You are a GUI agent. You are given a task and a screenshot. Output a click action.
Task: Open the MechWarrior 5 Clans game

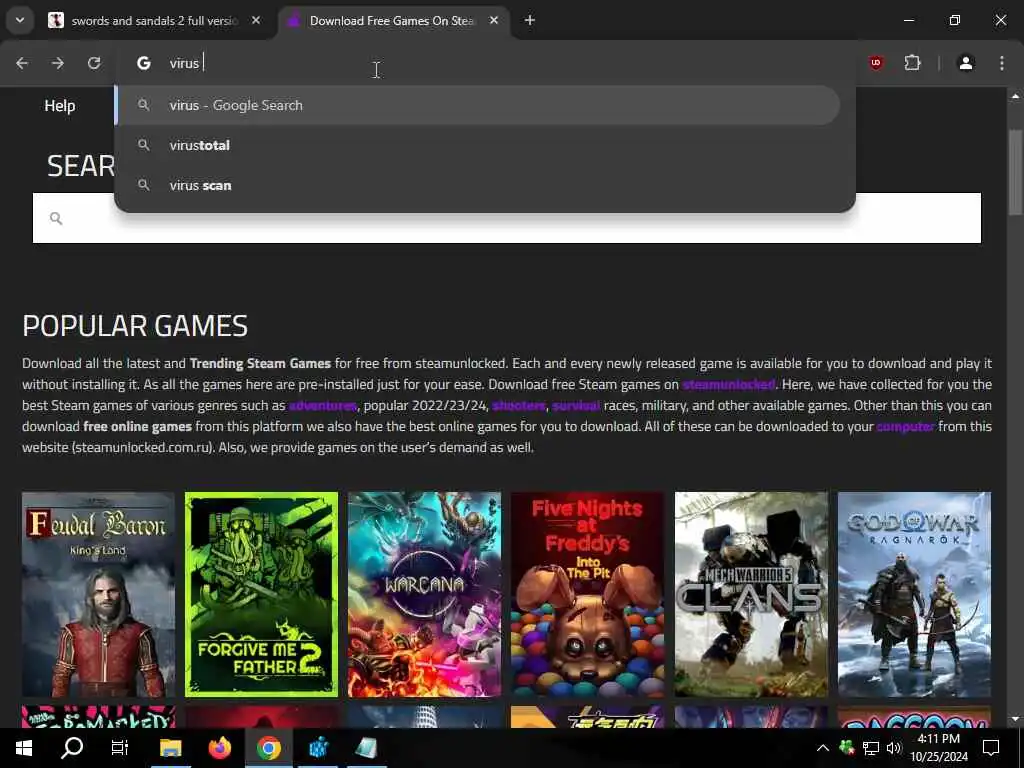751,594
